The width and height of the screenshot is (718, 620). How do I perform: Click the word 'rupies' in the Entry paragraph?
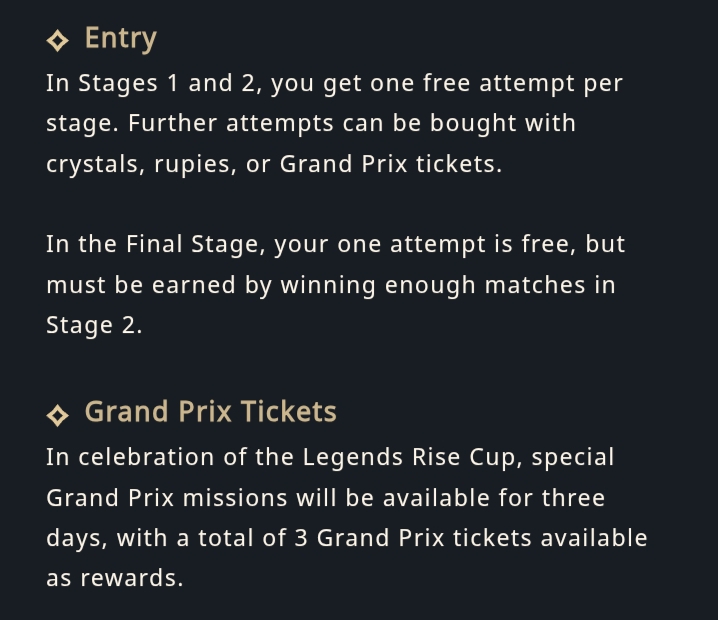click(195, 166)
